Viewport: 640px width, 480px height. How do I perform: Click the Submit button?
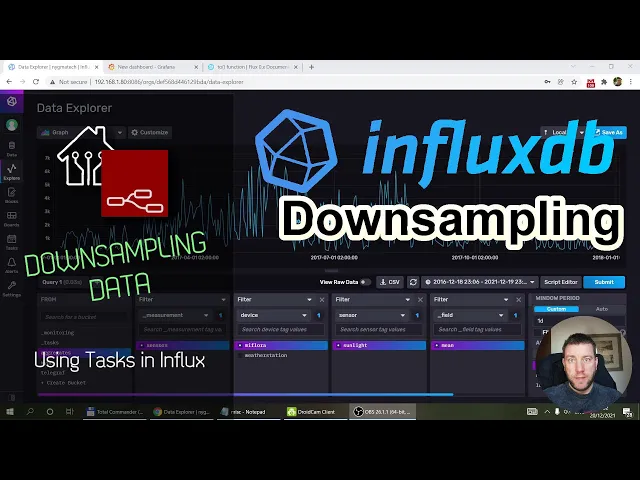(604, 282)
